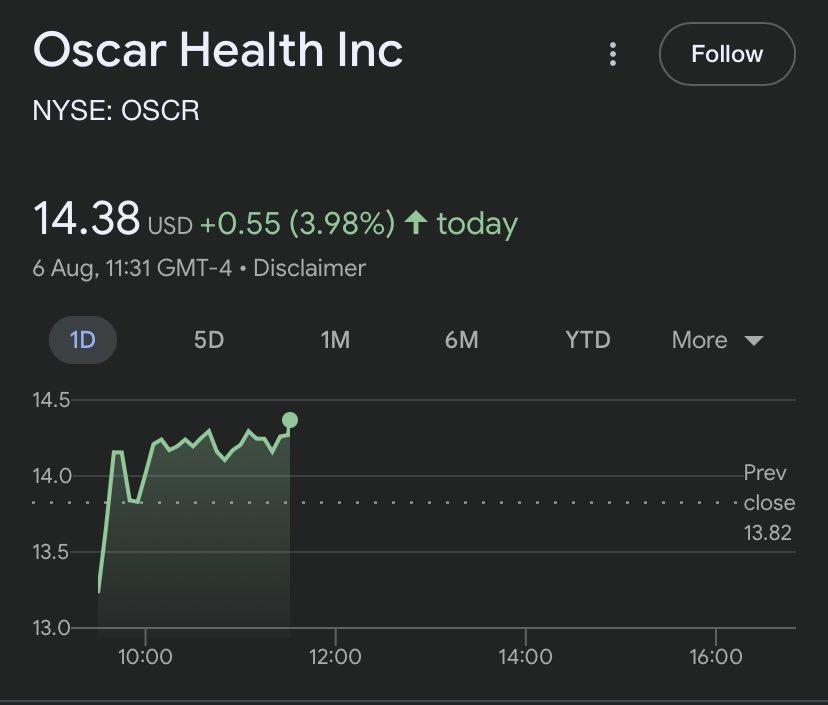Screen dimensions: 828x705
Task: Show the 1M price chart
Action: tap(335, 340)
